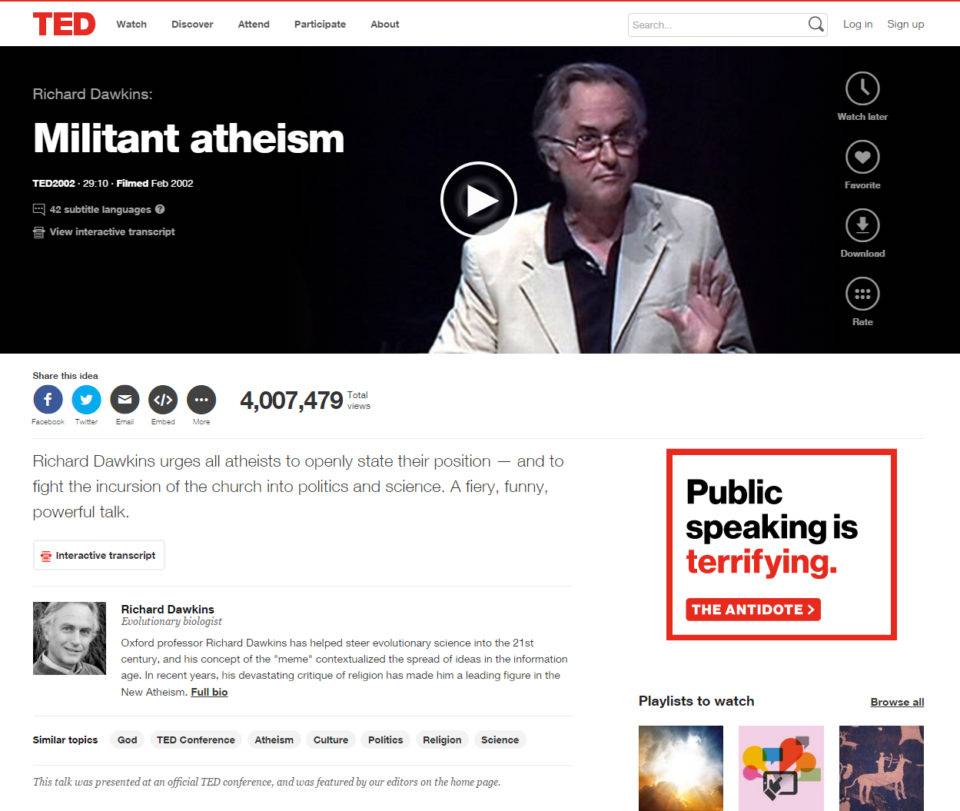This screenshot has height=811, width=960.
Task: Share on Facebook icon
Action: tap(48, 400)
